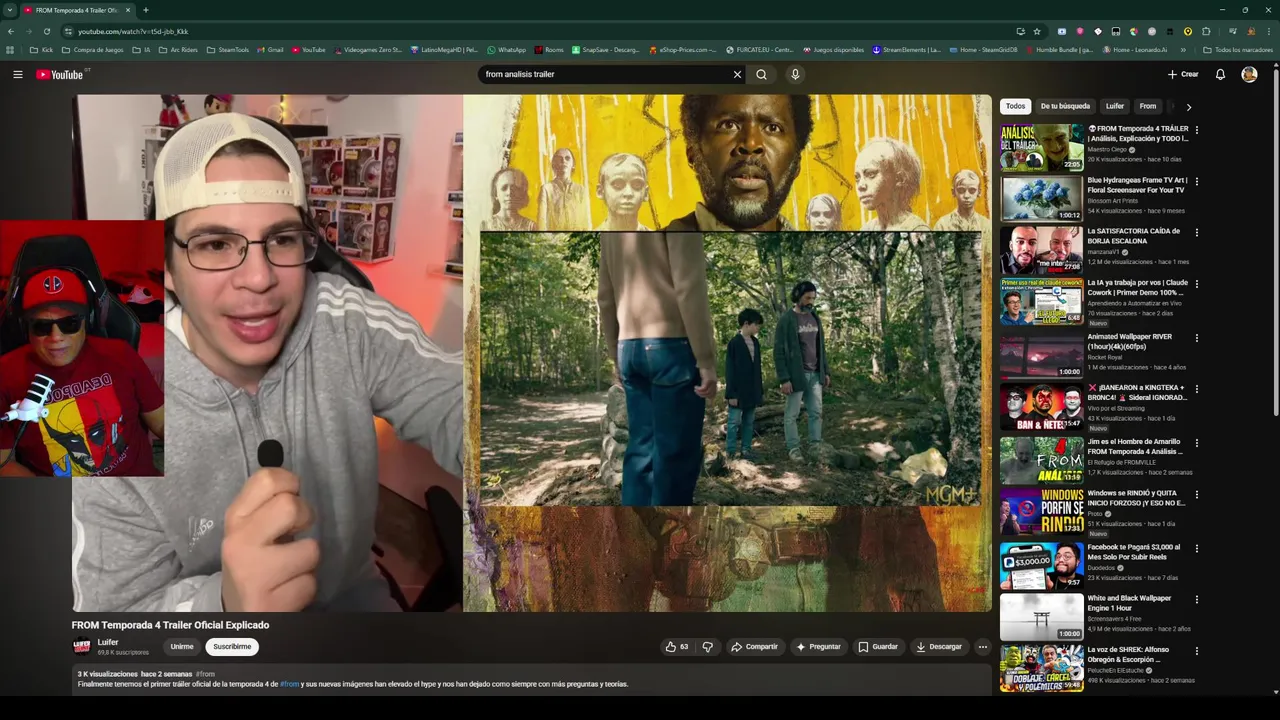Open the Gmail bookmark
This screenshot has height=720, width=1280.
click(270, 50)
